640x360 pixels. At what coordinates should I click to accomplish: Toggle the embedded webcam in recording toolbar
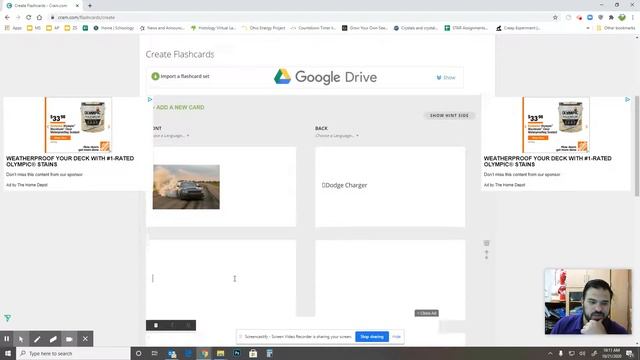pos(69,339)
